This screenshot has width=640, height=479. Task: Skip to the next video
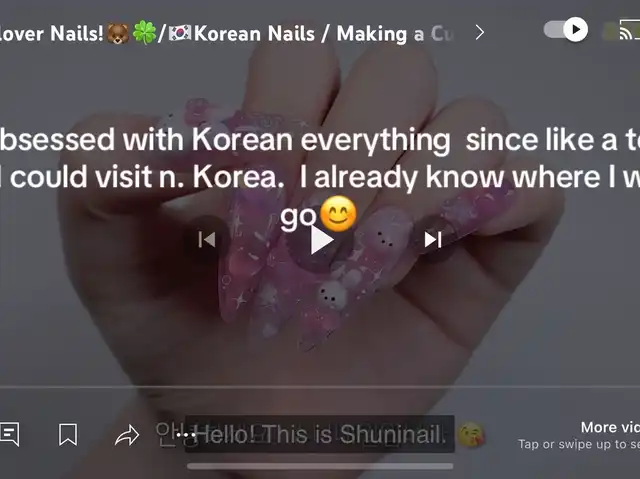433,240
